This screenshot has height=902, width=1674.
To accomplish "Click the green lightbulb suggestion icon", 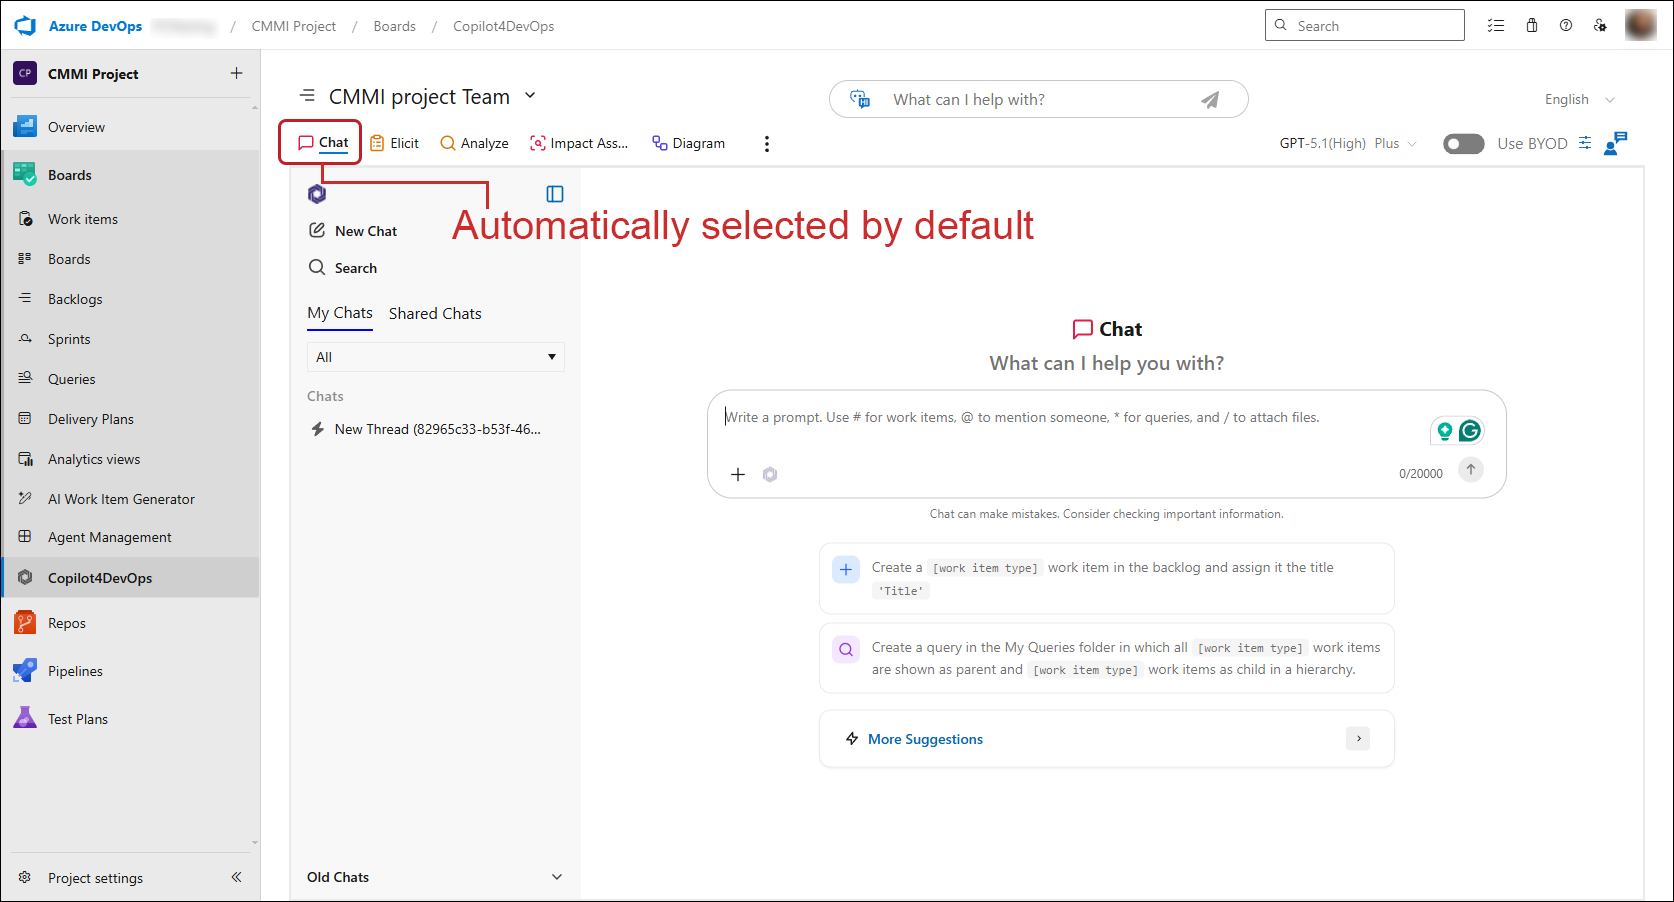I will click(x=1444, y=431).
